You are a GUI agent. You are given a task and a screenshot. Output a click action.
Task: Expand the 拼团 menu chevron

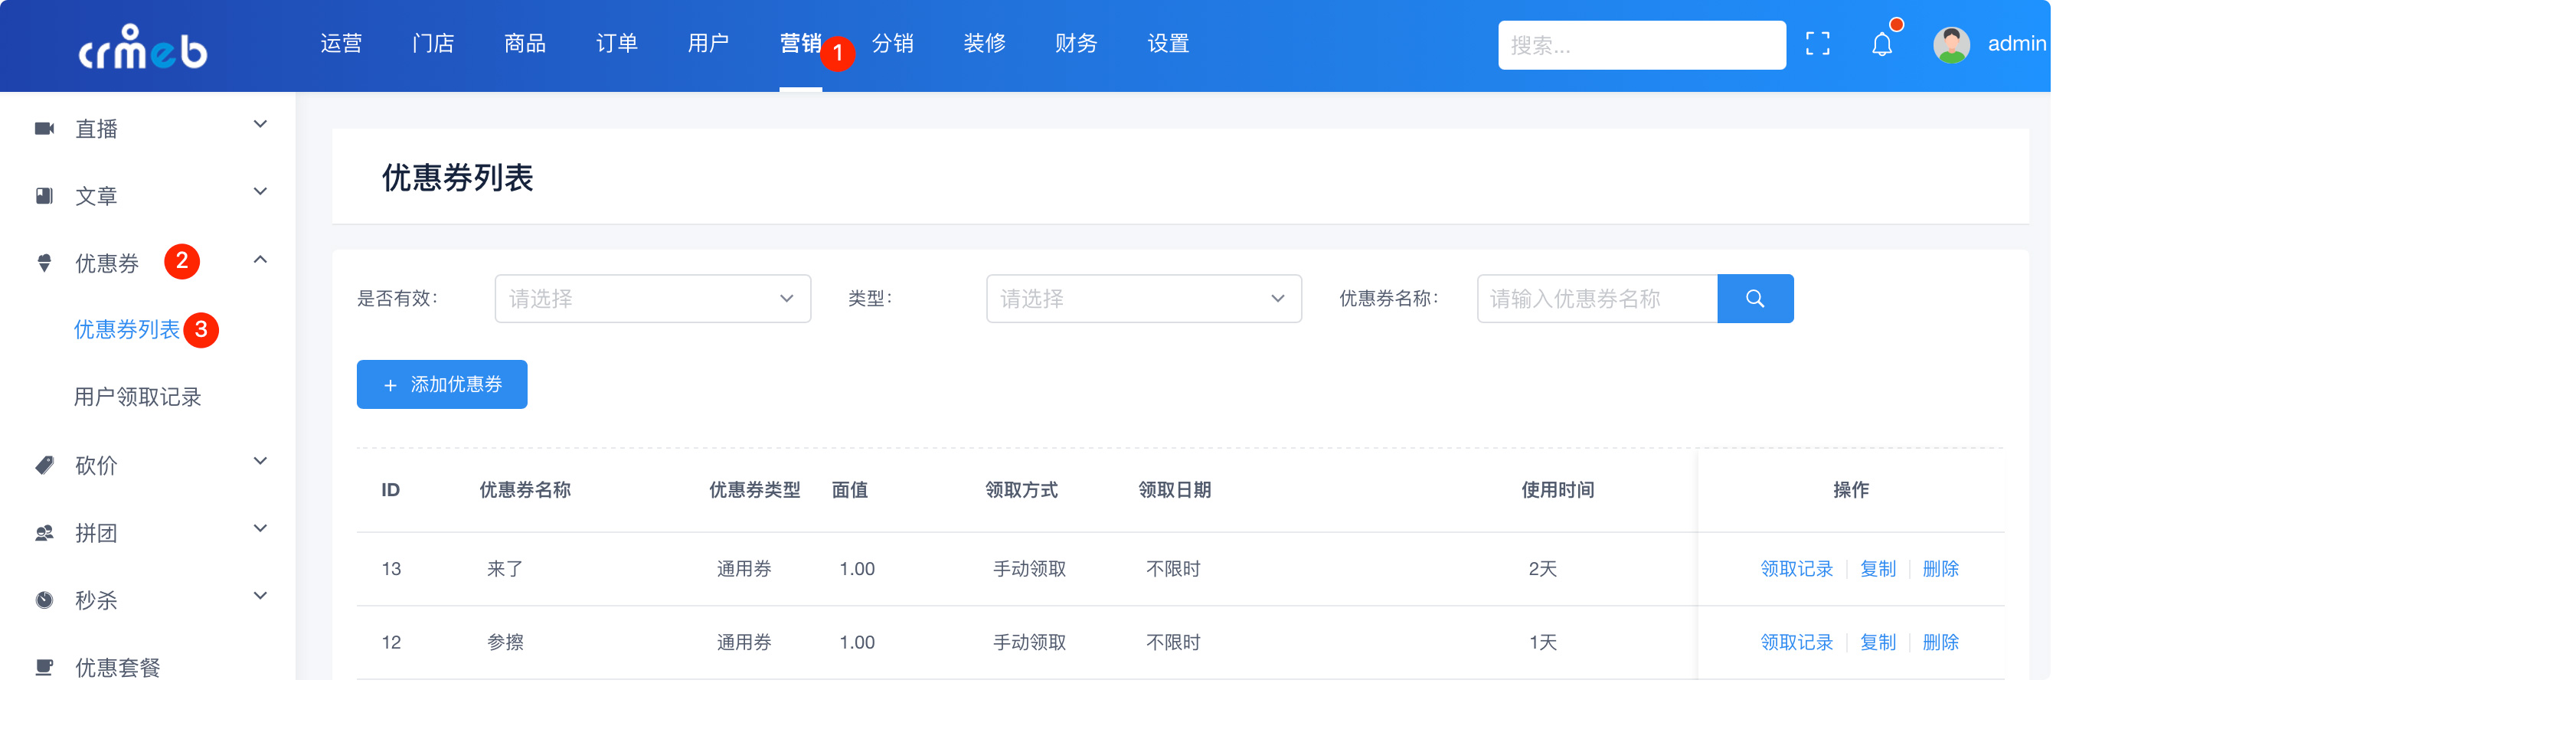coord(260,529)
